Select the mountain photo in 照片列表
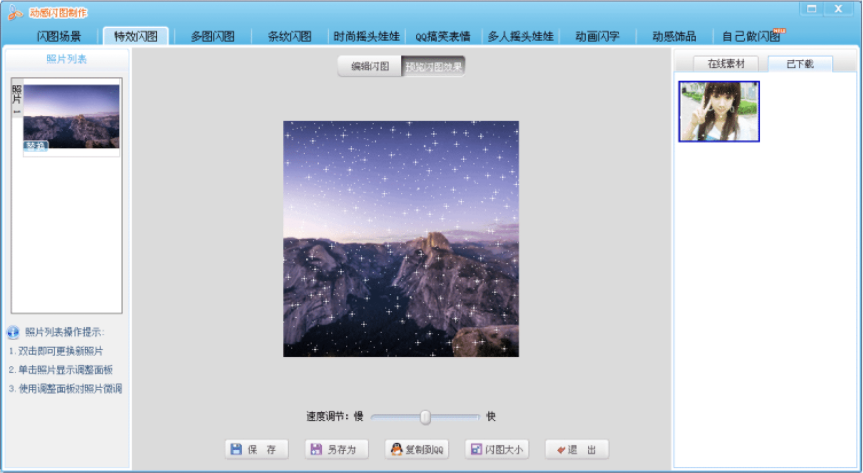The height and width of the screenshot is (473, 863). pyautogui.click(x=71, y=116)
